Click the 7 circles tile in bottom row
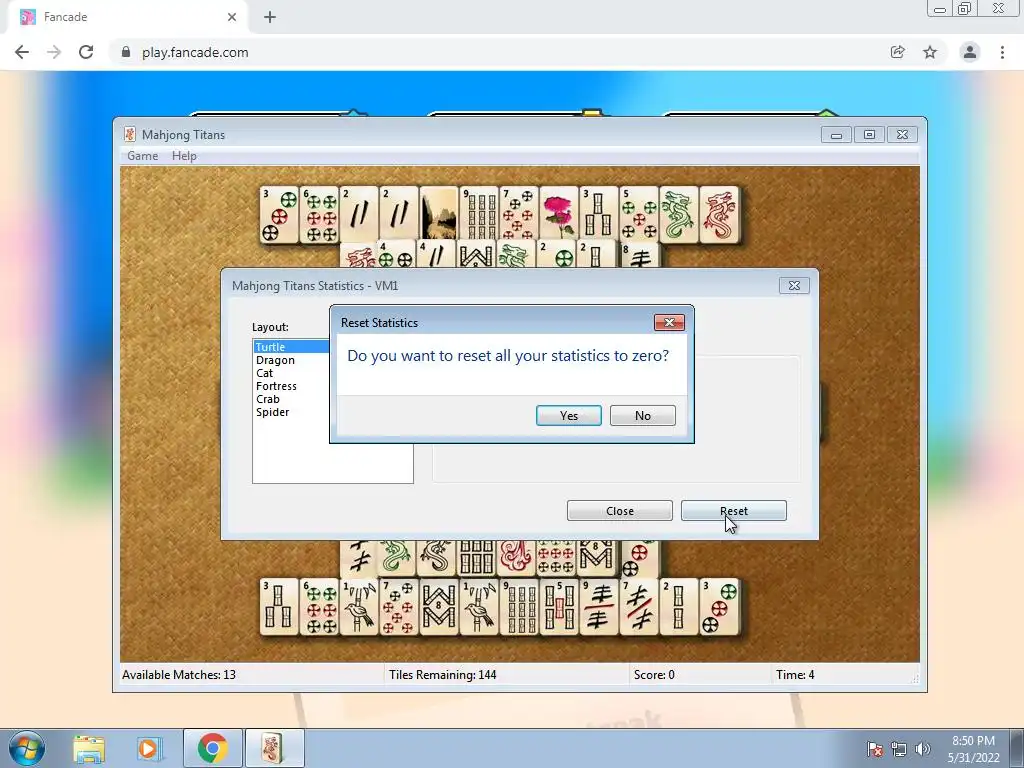 pos(398,607)
